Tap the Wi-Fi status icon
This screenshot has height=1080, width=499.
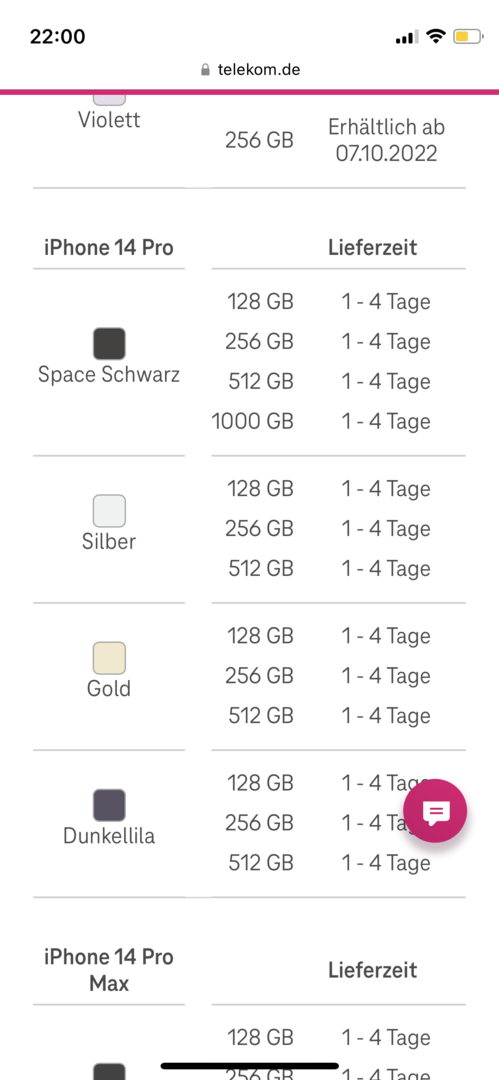436,37
